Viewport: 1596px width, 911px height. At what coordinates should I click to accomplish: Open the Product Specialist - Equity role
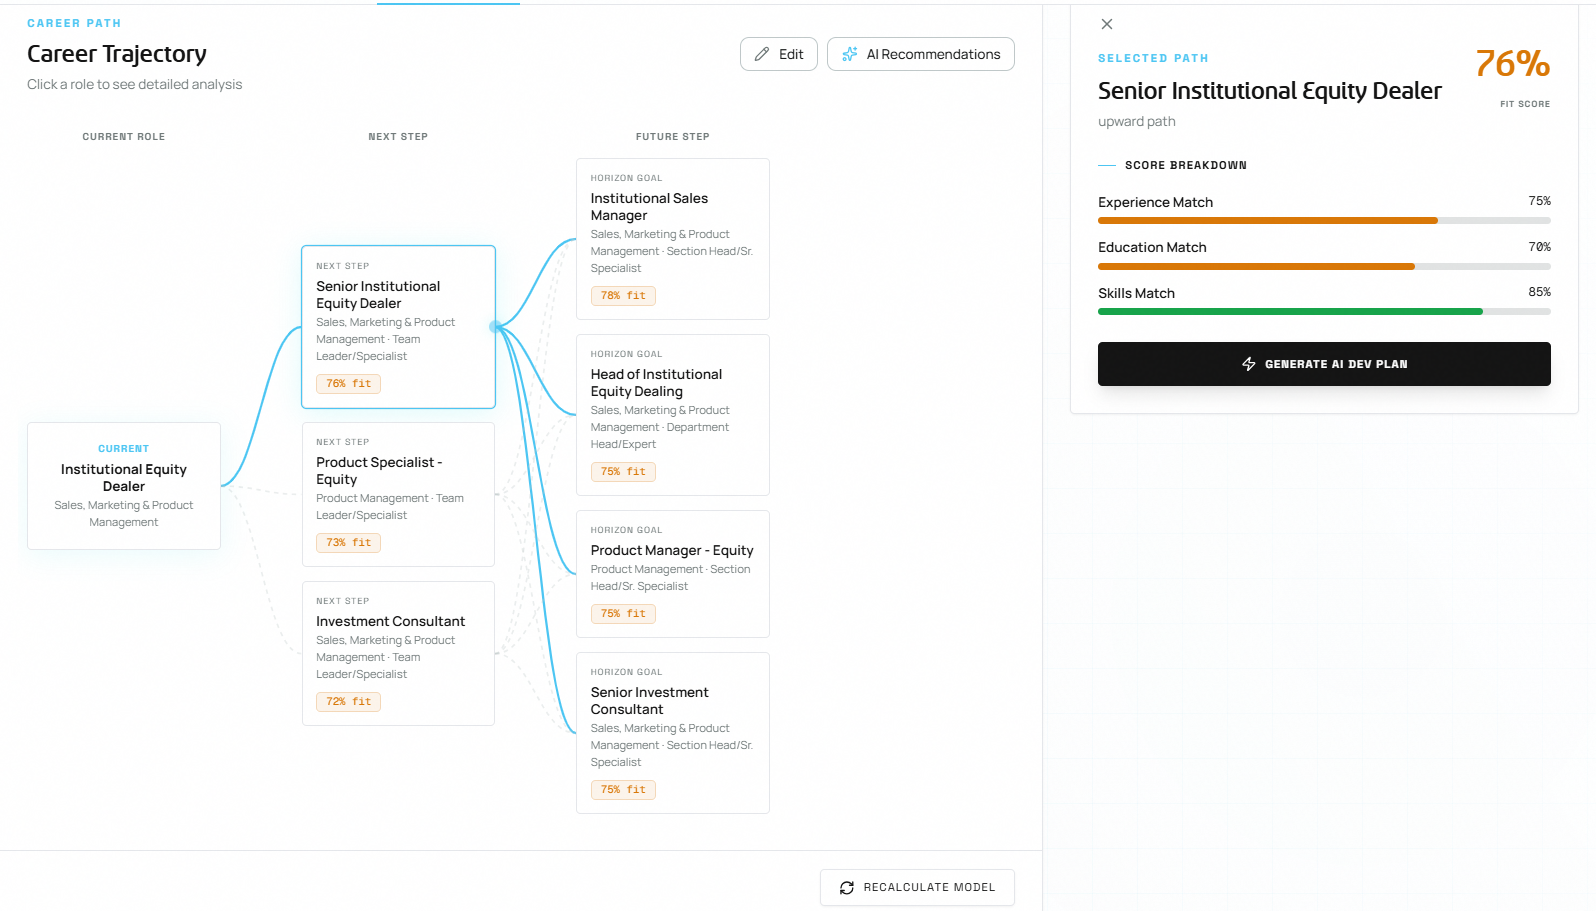pyautogui.click(x=398, y=494)
